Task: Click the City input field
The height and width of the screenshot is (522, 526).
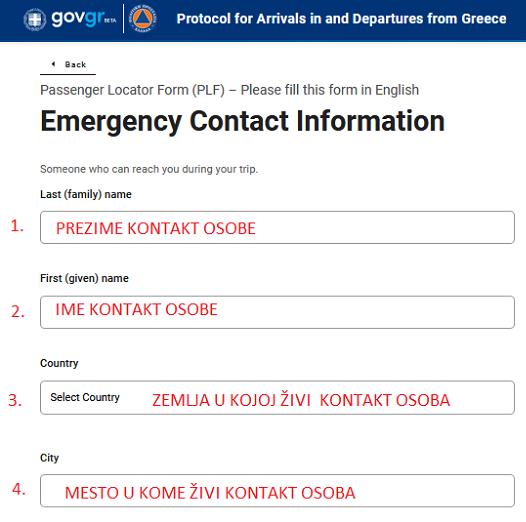Action: pos(277,490)
